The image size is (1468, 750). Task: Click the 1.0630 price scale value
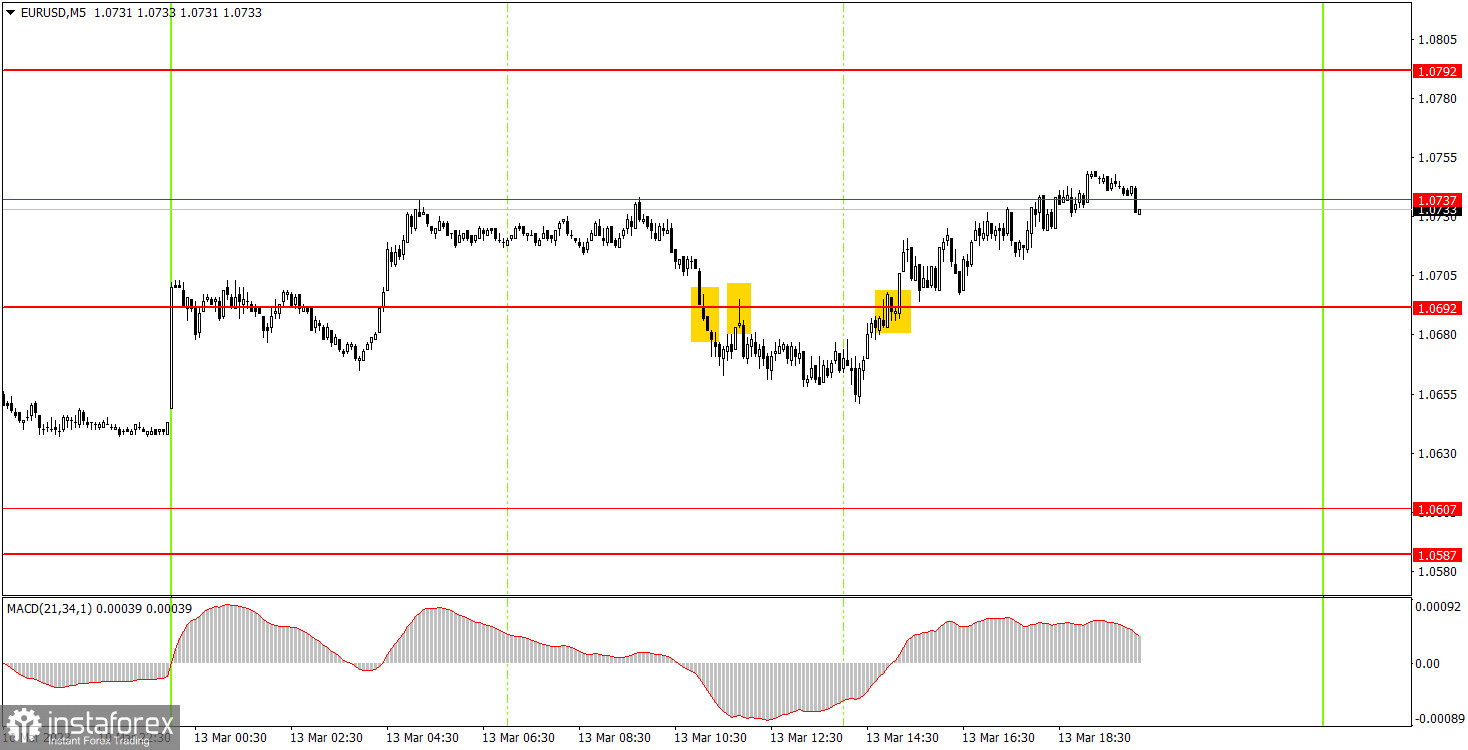pos(1436,453)
